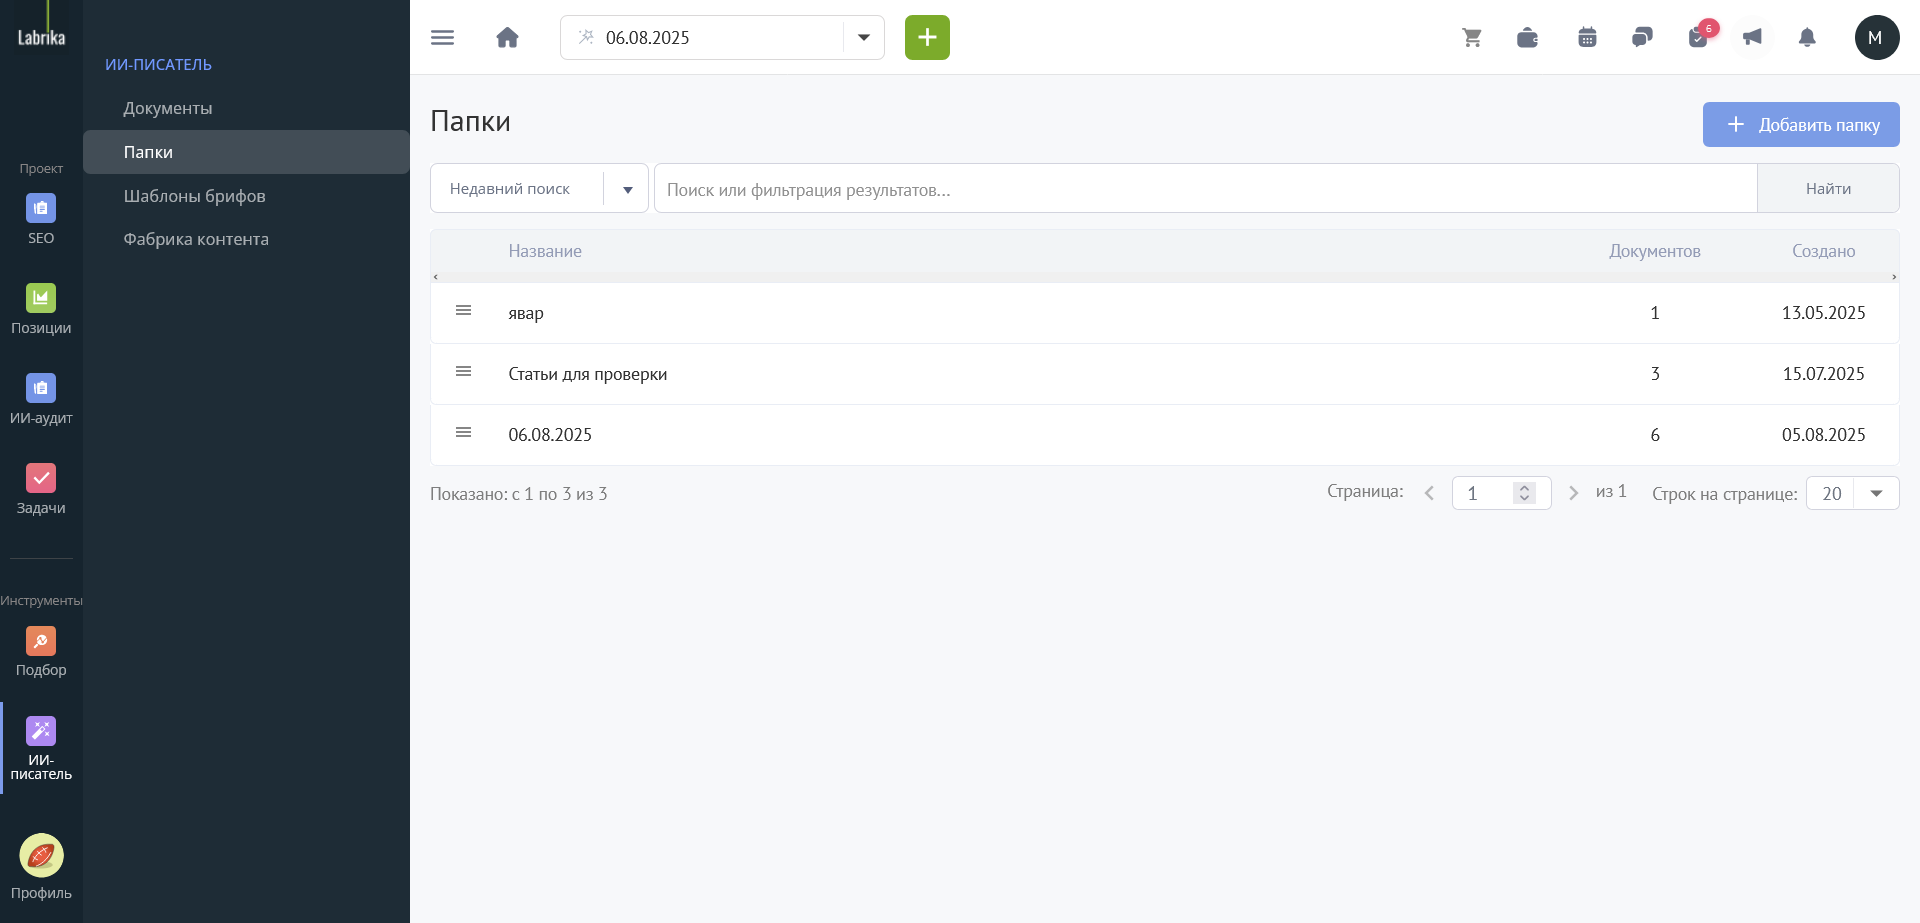Open rows per page dropdown
The image size is (1920, 923).
coord(1852,493)
